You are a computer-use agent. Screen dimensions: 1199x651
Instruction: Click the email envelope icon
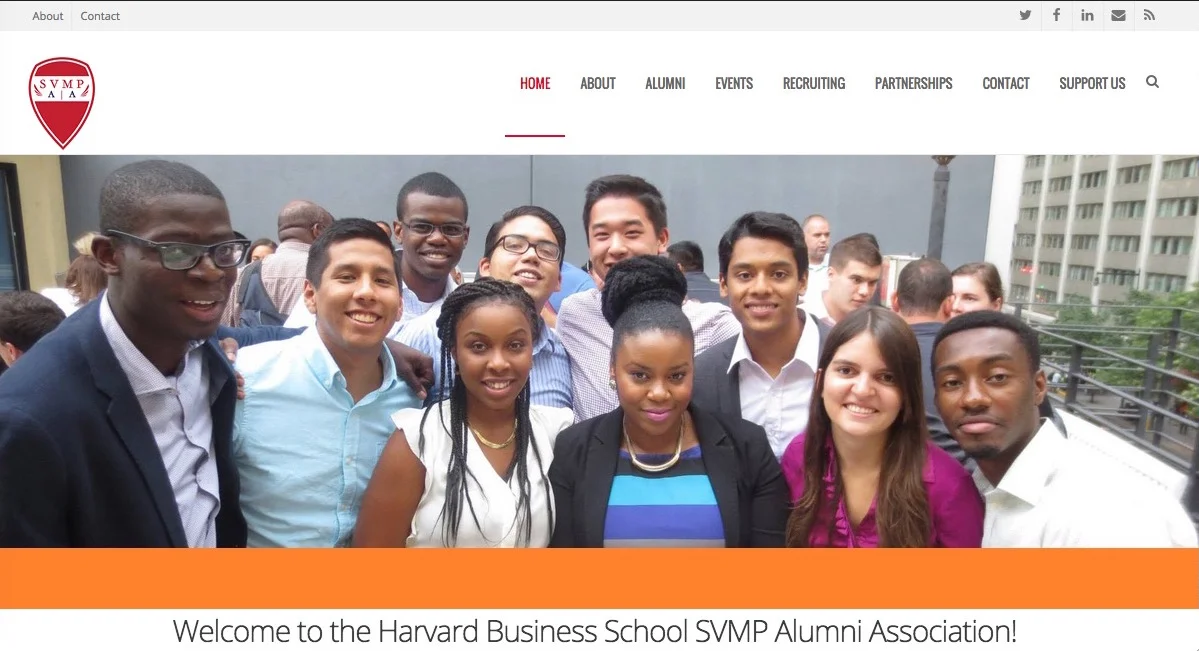click(x=1118, y=15)
